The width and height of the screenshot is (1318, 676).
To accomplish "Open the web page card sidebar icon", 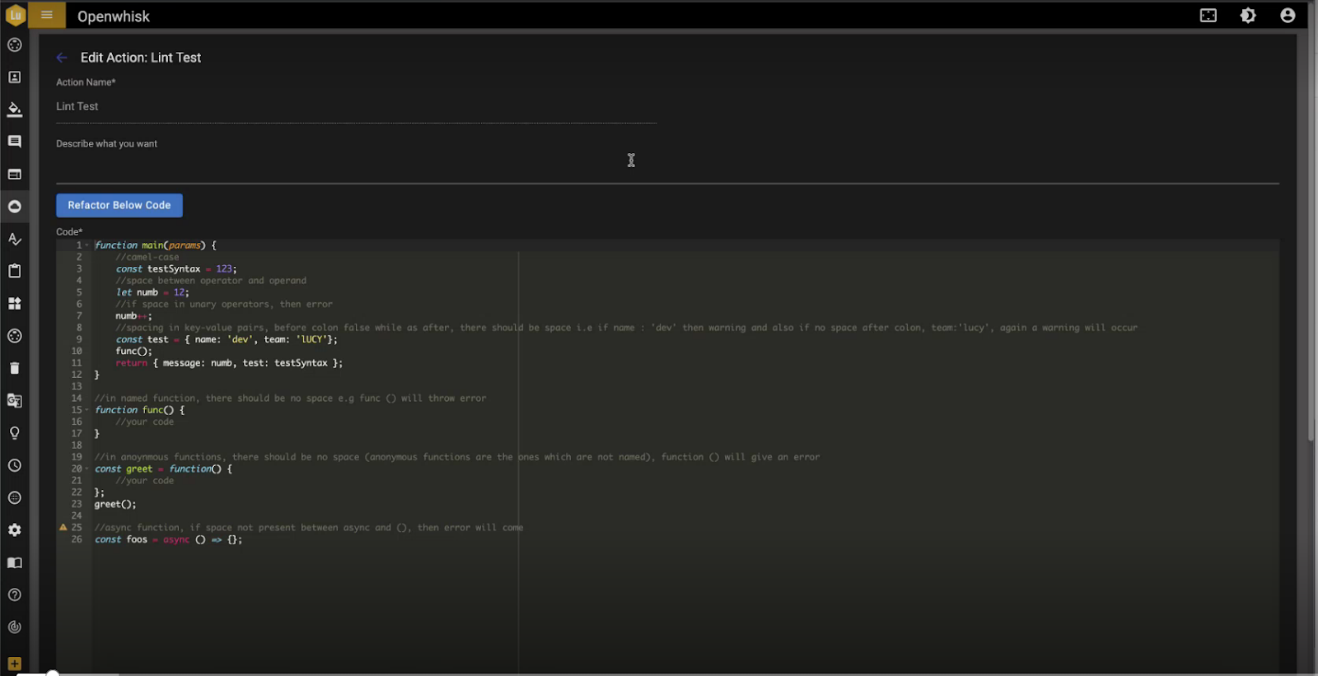I will [x=15, y=174].
